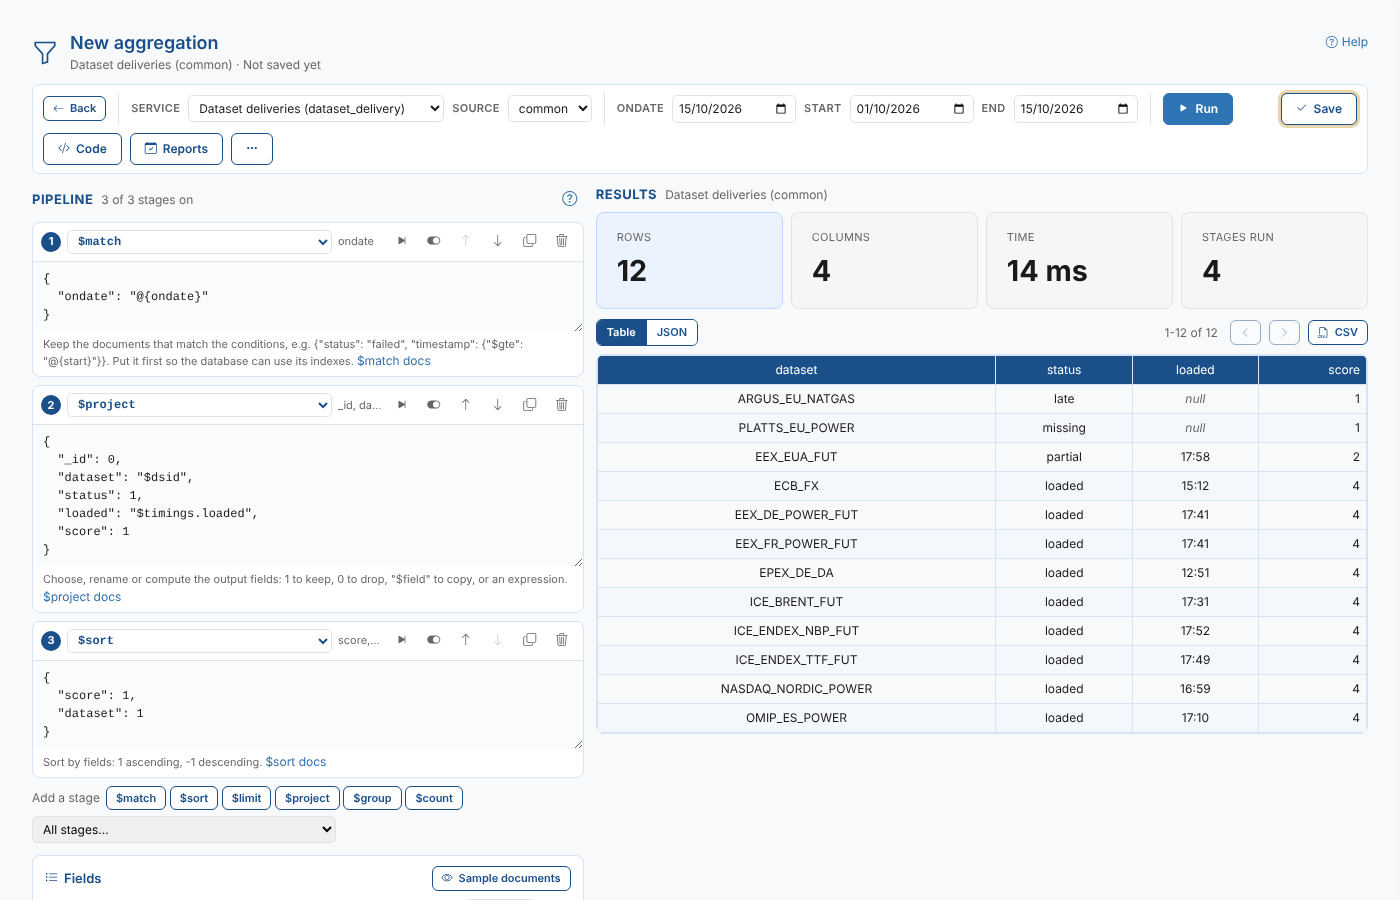Run pipeline up to the $sort stage
Viewport: 1400px width, 900px height.
(x=402, y=640)
